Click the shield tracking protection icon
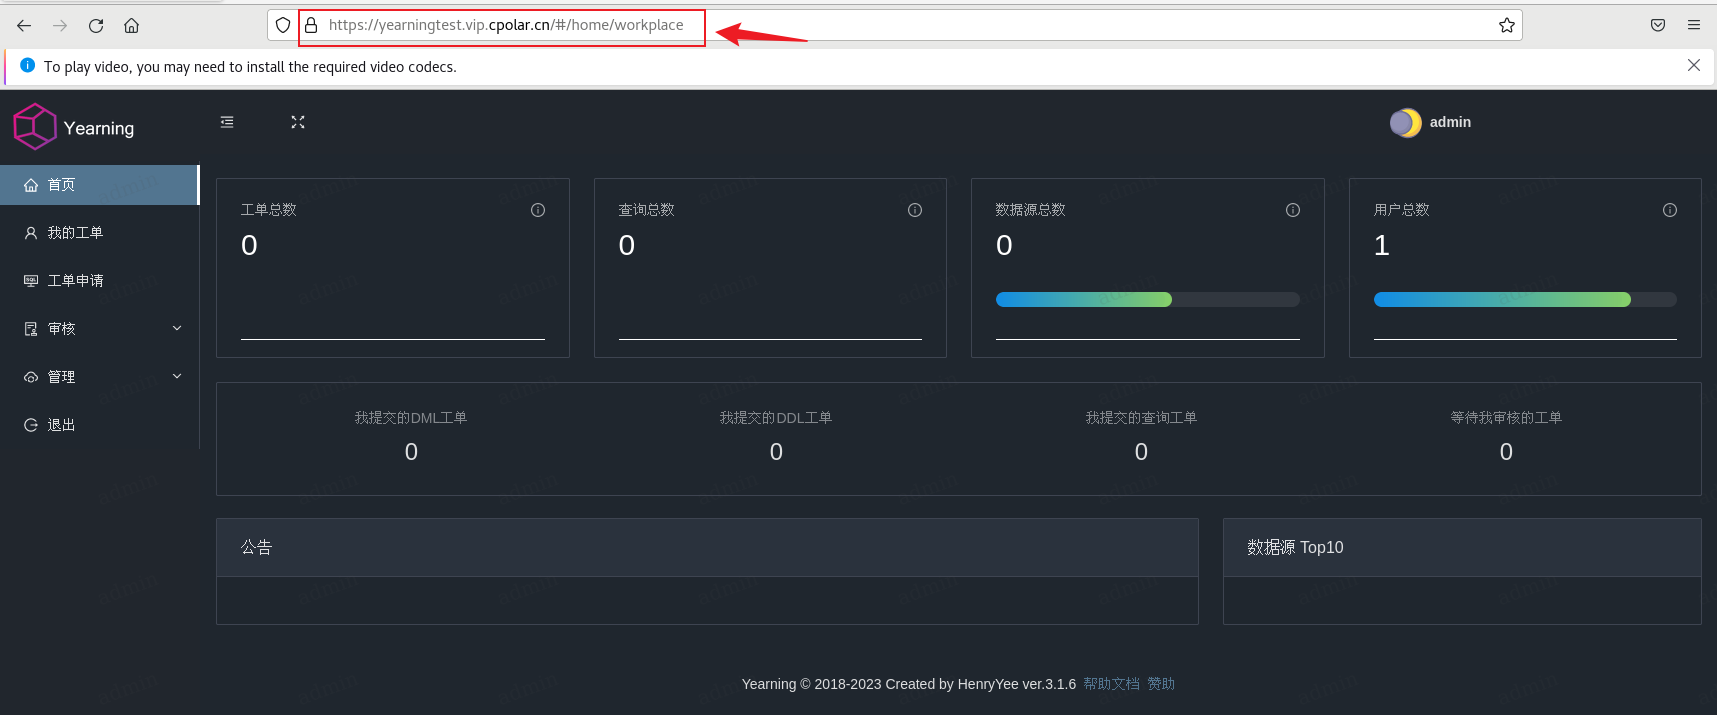Screen dimensions: 1717x715 click(283, 25)
